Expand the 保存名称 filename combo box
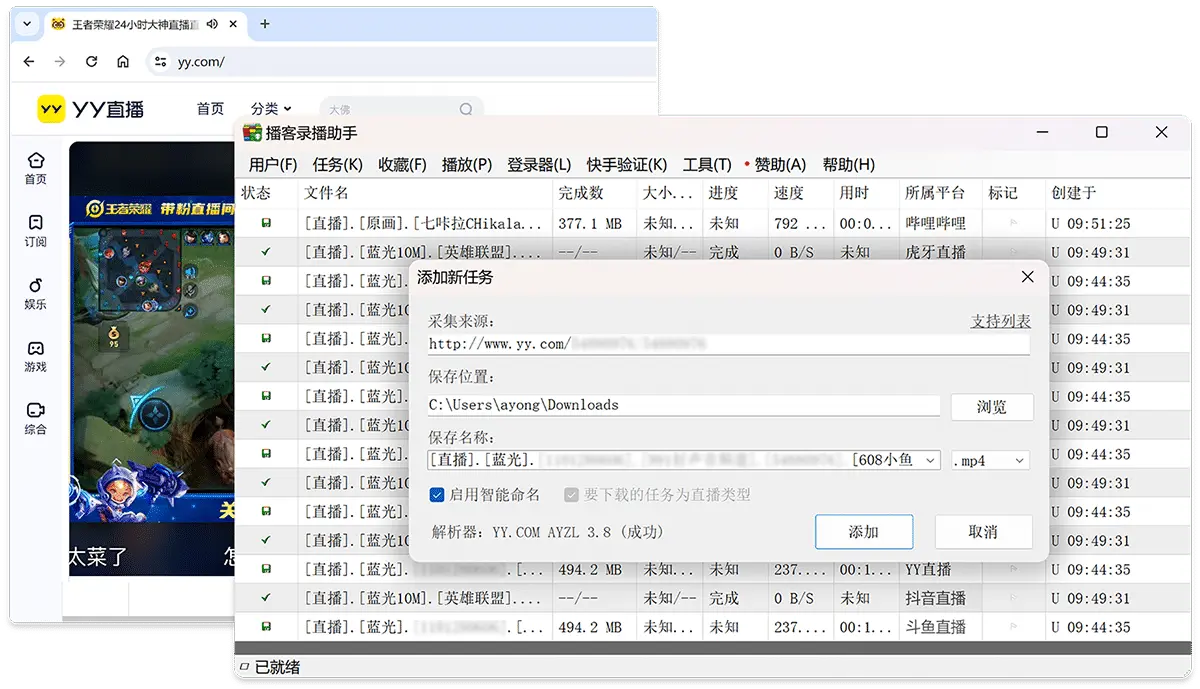This screenshot has height=689, width=1200. (x=931, y=460)
